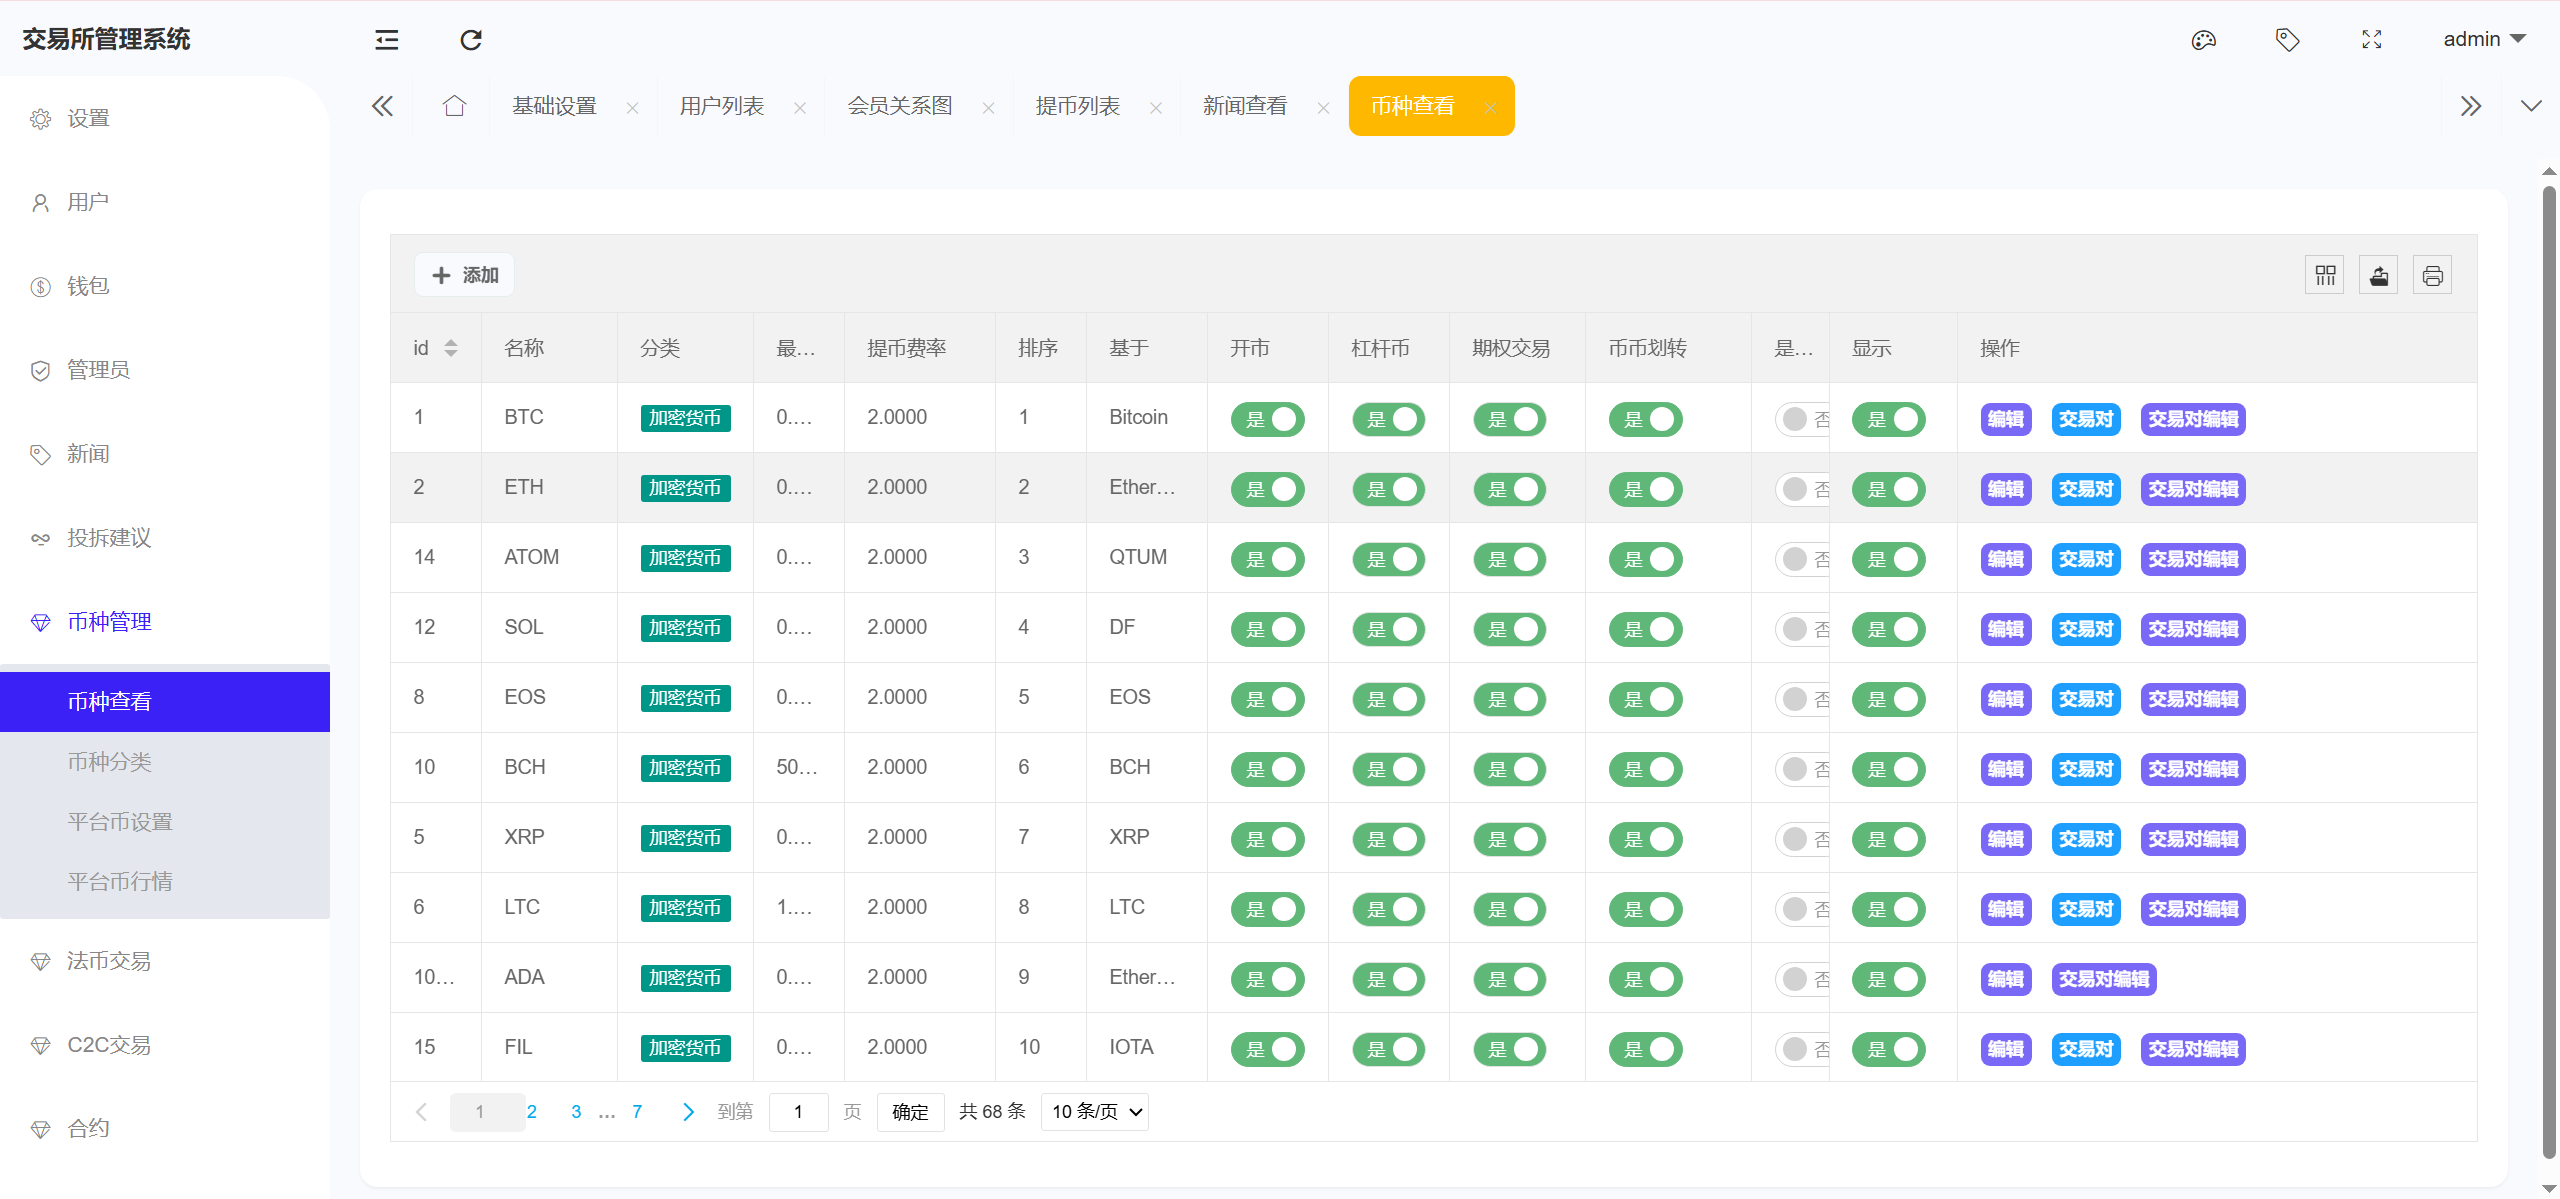Disable 杠杆币 toggle on the ETH row

pos(1389,489)
